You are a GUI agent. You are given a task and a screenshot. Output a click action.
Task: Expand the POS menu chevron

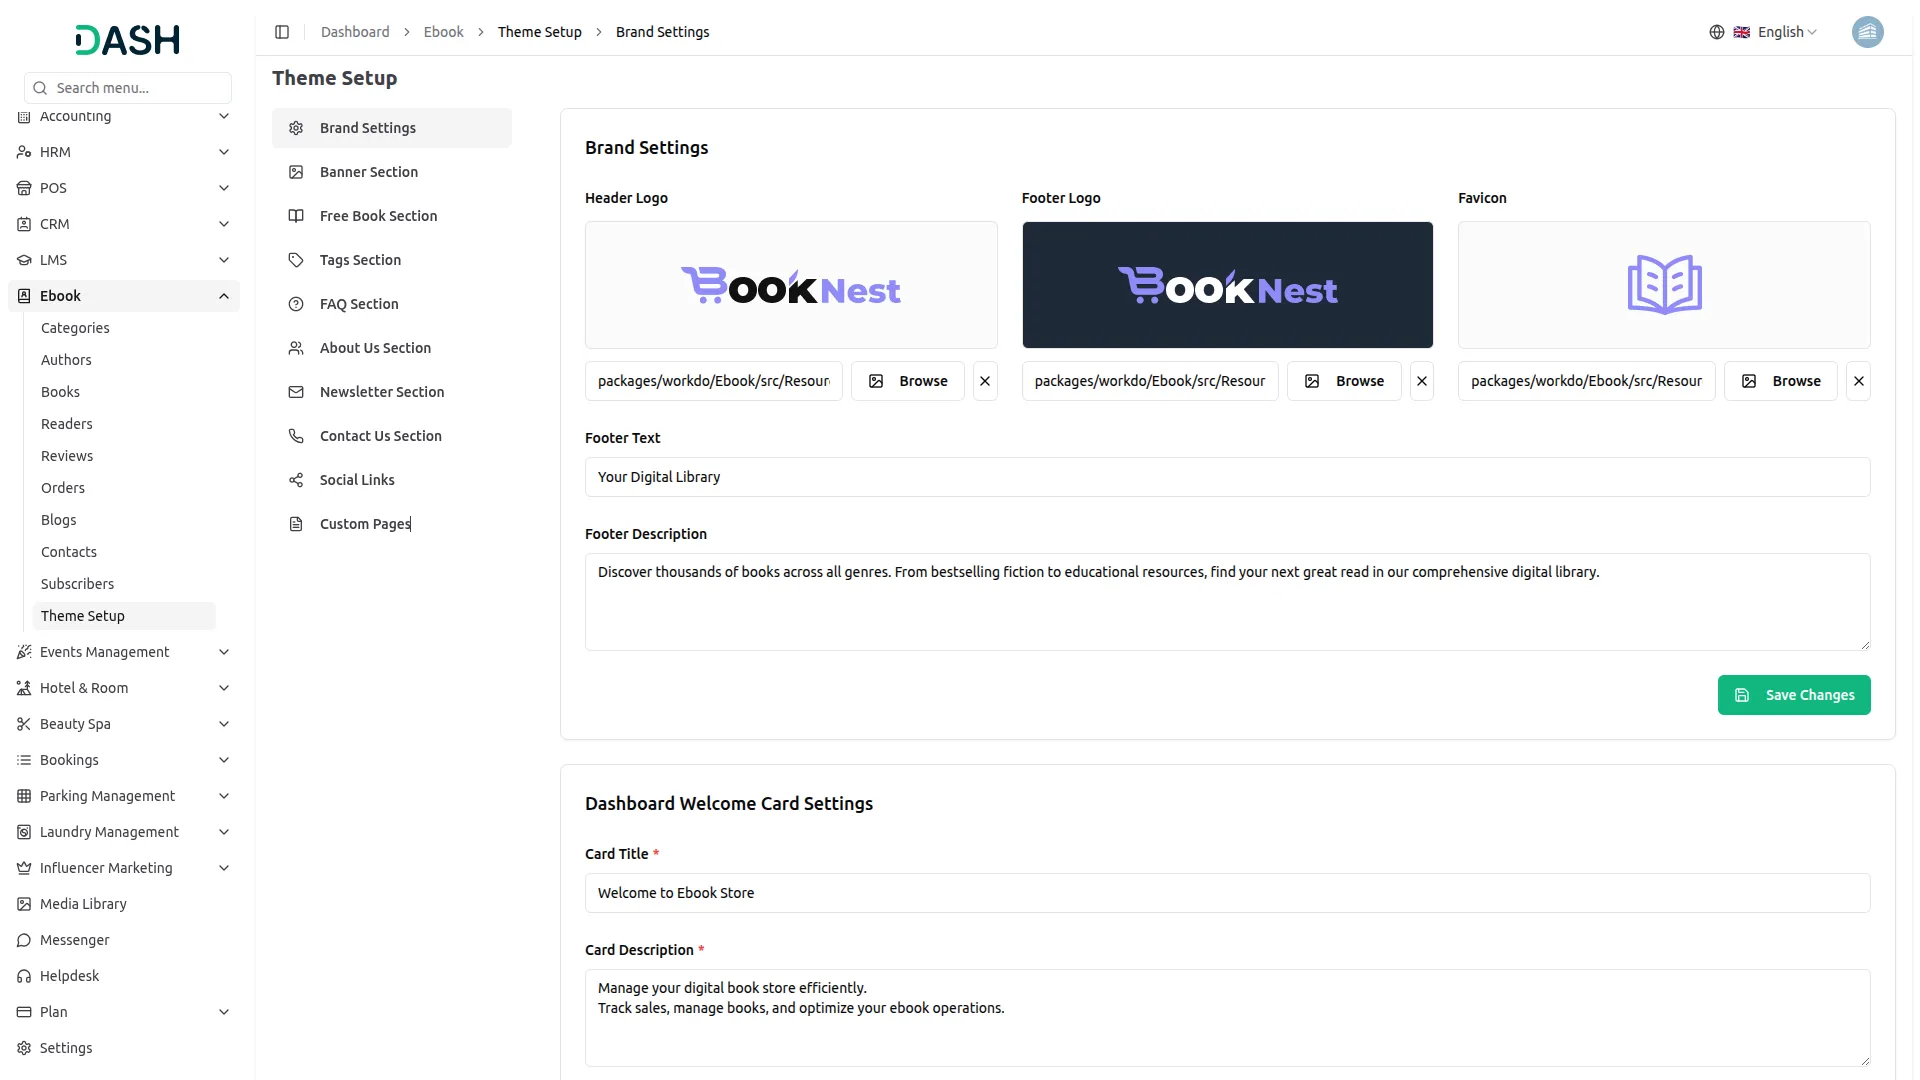224,188
